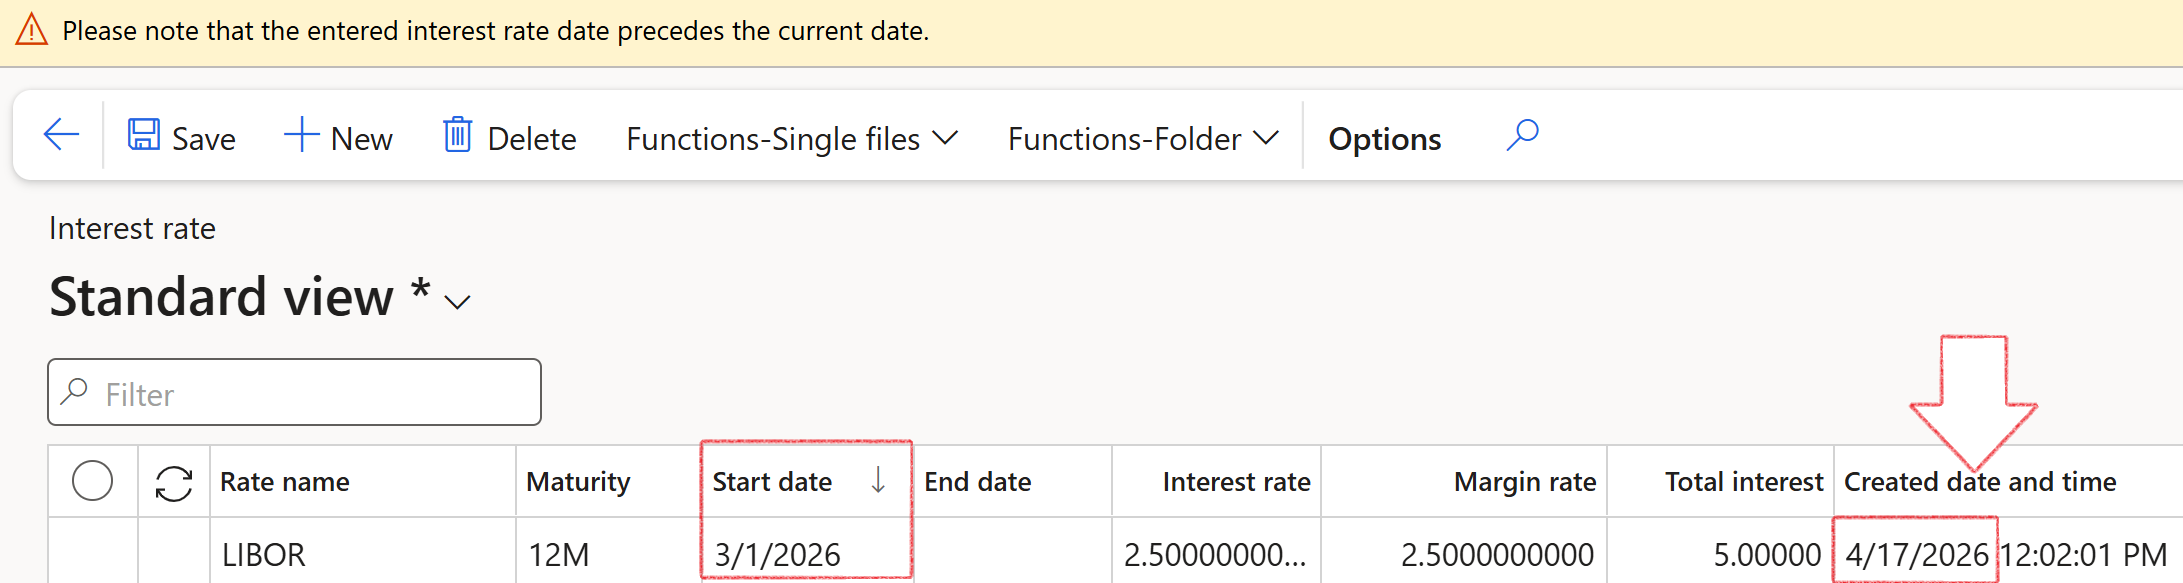Click the warning triangle icon
Screen dimensions: 2183x583
point(32,30)
